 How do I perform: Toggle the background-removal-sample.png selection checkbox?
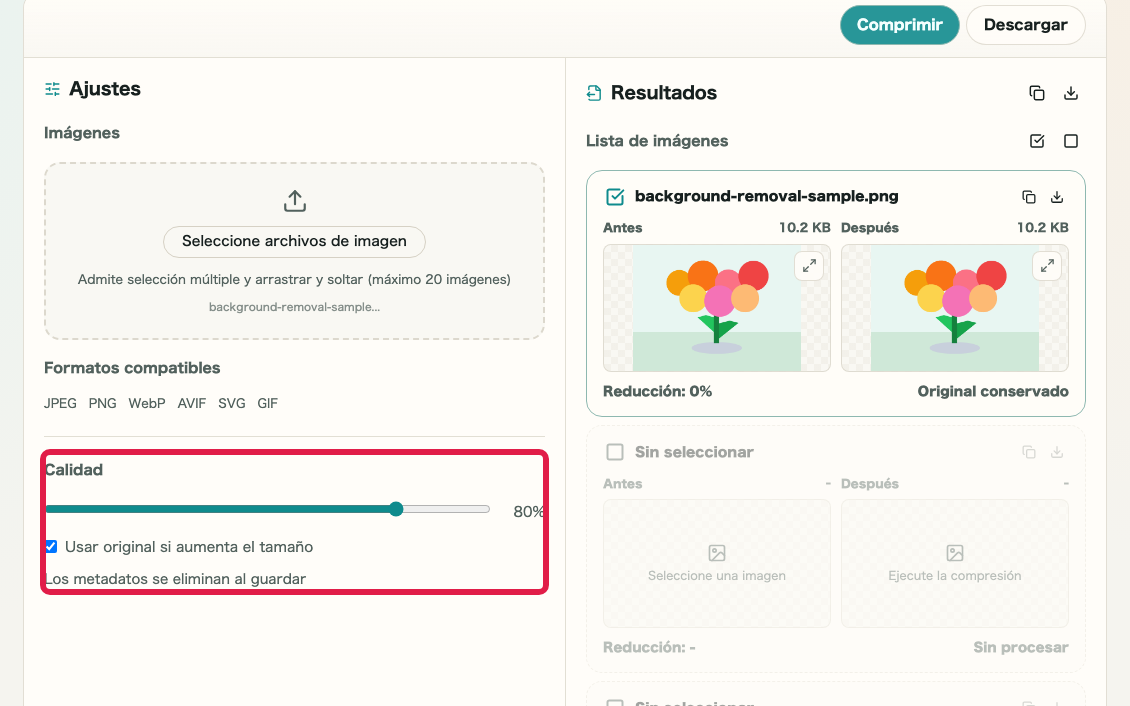(x=615, y=197)
